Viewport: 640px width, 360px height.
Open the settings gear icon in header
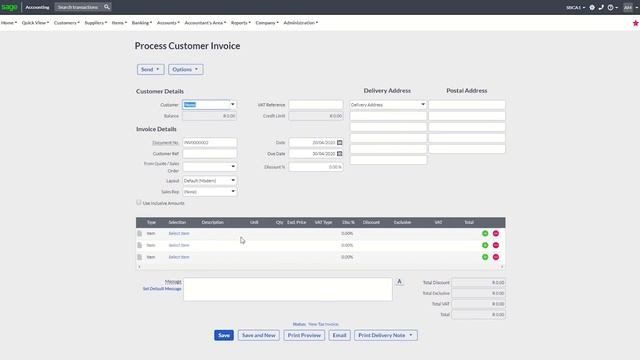click(x=592, y=7)
